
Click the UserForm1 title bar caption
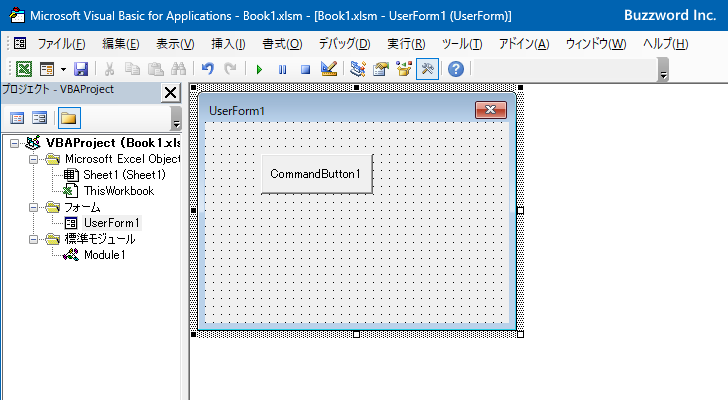[x=237, y=111]
